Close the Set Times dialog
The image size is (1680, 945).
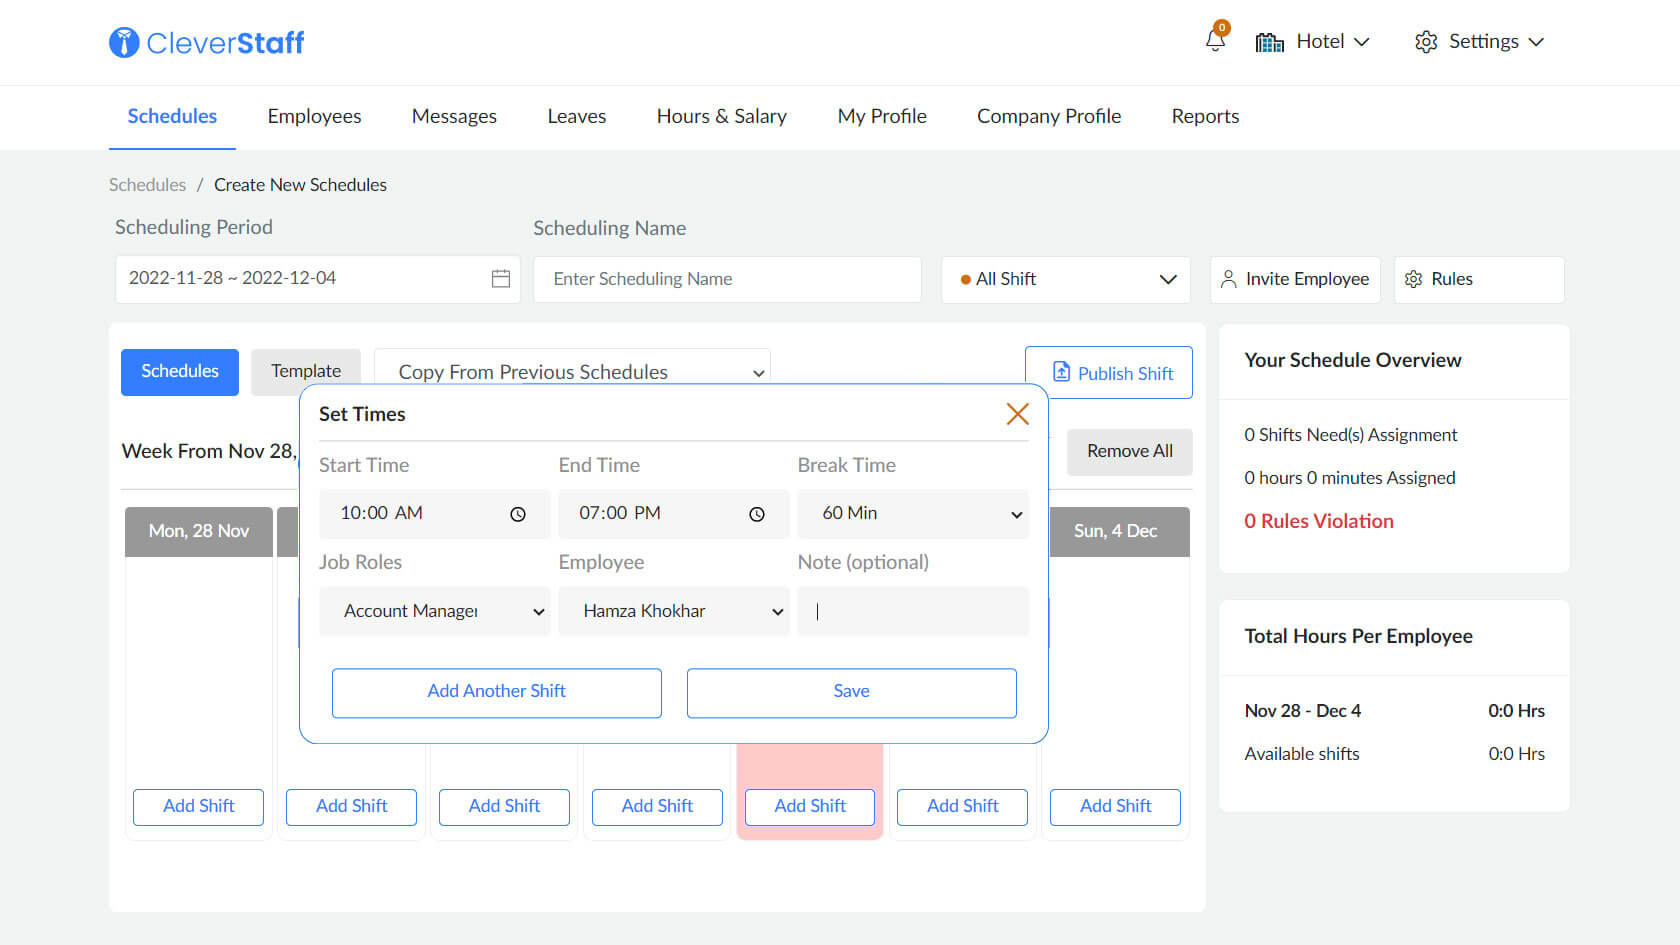tap(1017, 414)
